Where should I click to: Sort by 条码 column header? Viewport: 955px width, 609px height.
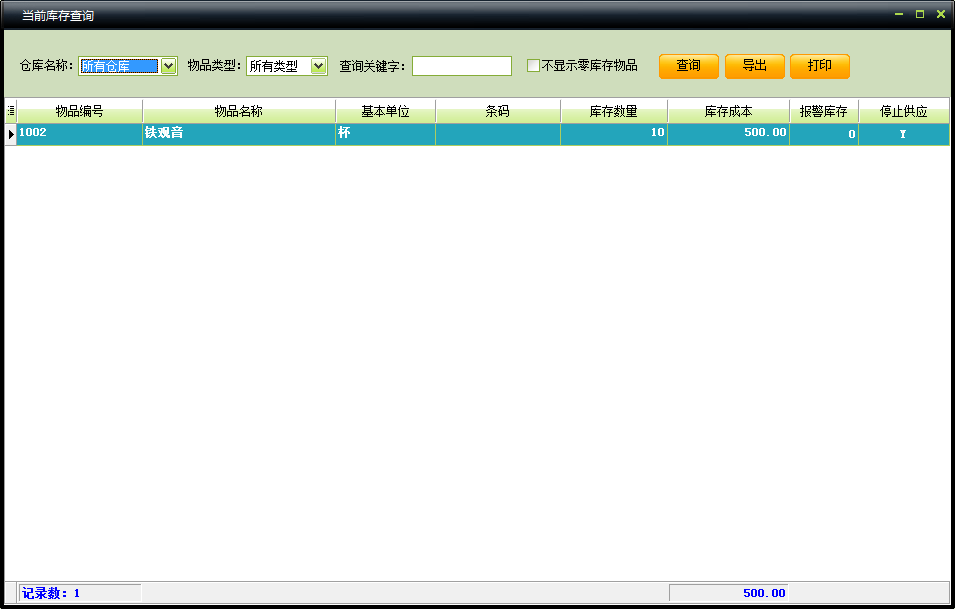pyautogui.click(x=498, y=111)
